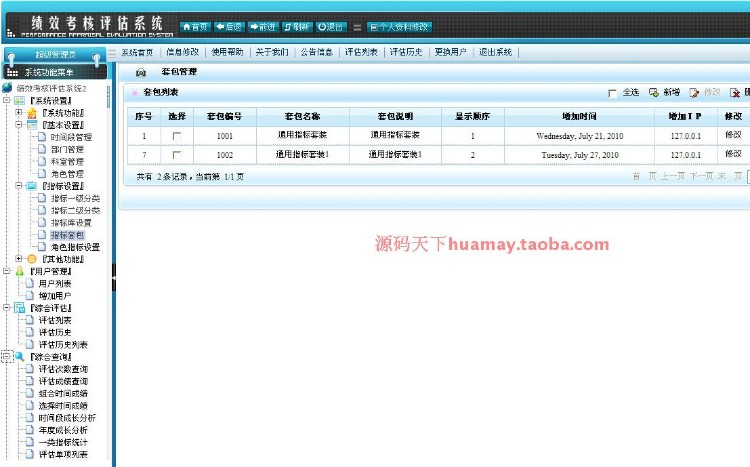Click the 『系统设置』 folder icon
Viewport: 750px width, 467px height.
tap(19, 100)
